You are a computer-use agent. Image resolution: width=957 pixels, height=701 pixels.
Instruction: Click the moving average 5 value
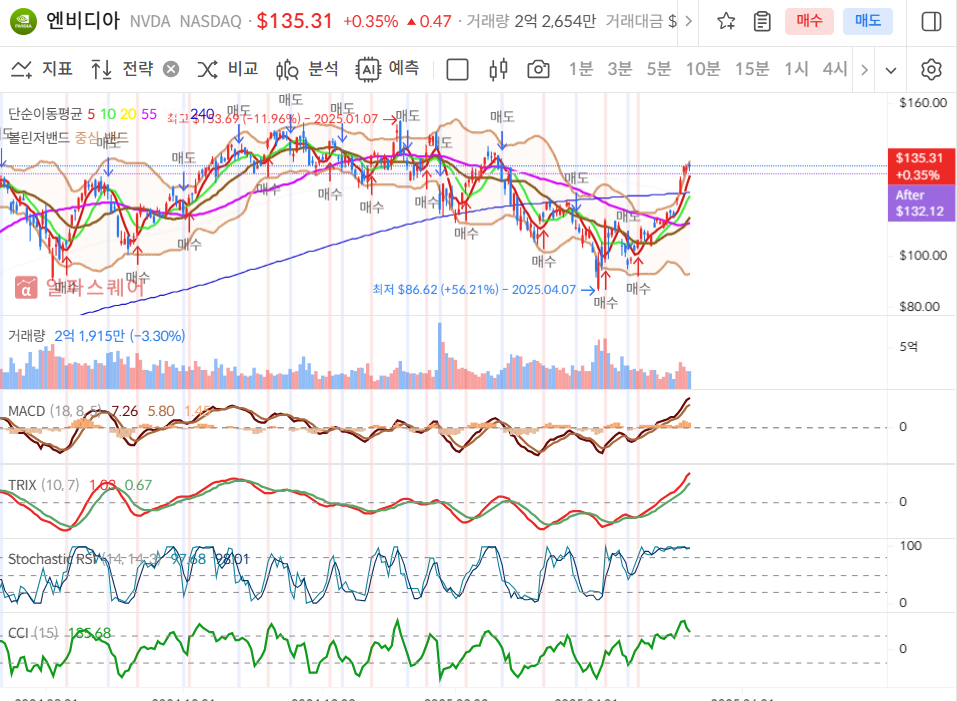[91, 114]
